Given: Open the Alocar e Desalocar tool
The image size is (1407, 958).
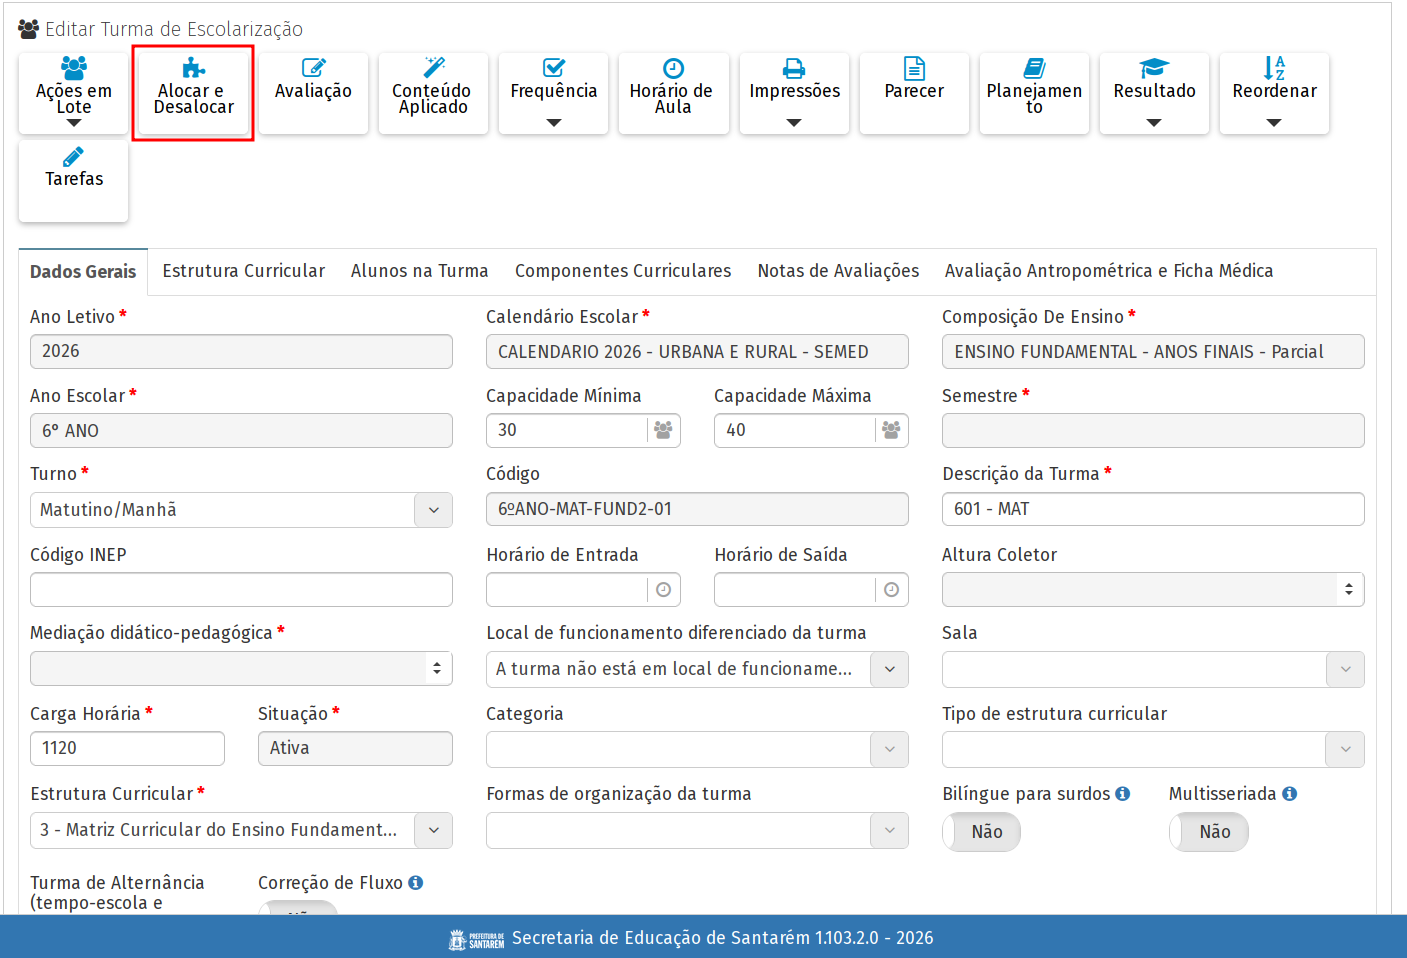Looking at the screenshot, I should (193, 92).
